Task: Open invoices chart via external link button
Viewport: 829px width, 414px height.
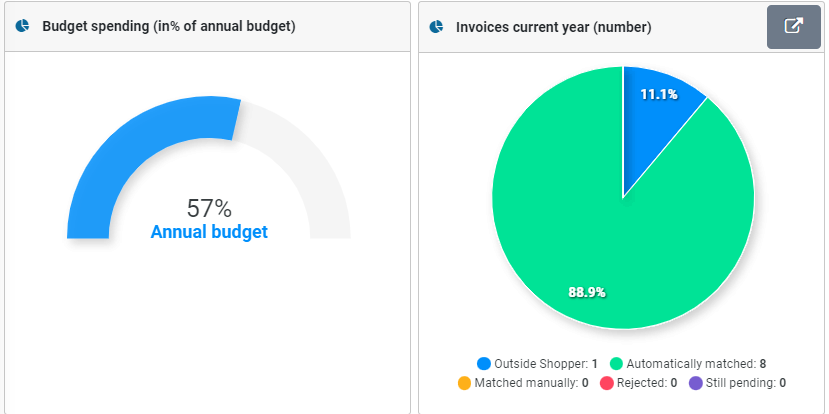Action: tap(793, 26)
